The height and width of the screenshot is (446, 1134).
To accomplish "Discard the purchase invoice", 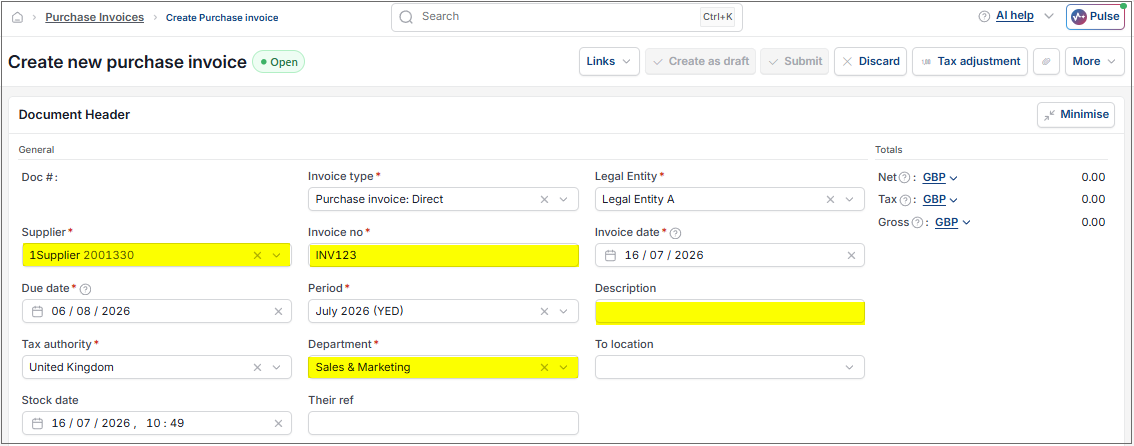I will (x=871, y=61).
